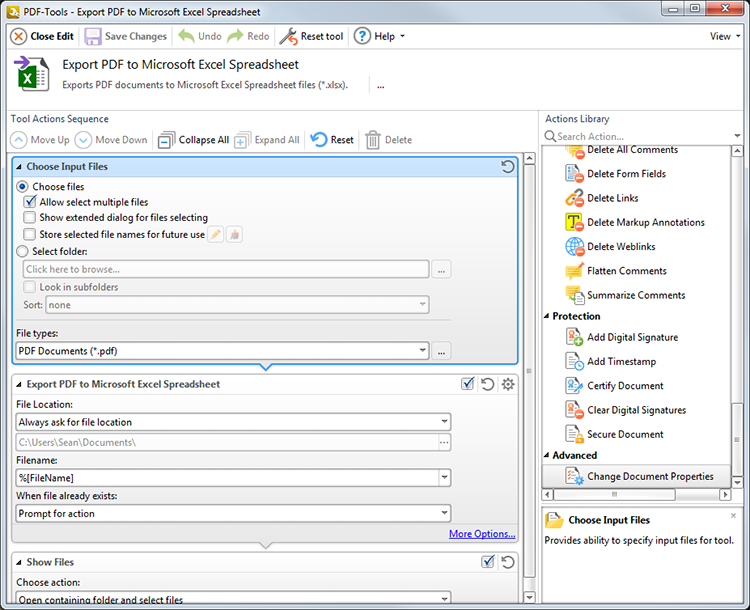Image resolution: width=750 pixels, height=610 pixels.
Task: Click the Redo arrow
Action: [x=235, y=36]
